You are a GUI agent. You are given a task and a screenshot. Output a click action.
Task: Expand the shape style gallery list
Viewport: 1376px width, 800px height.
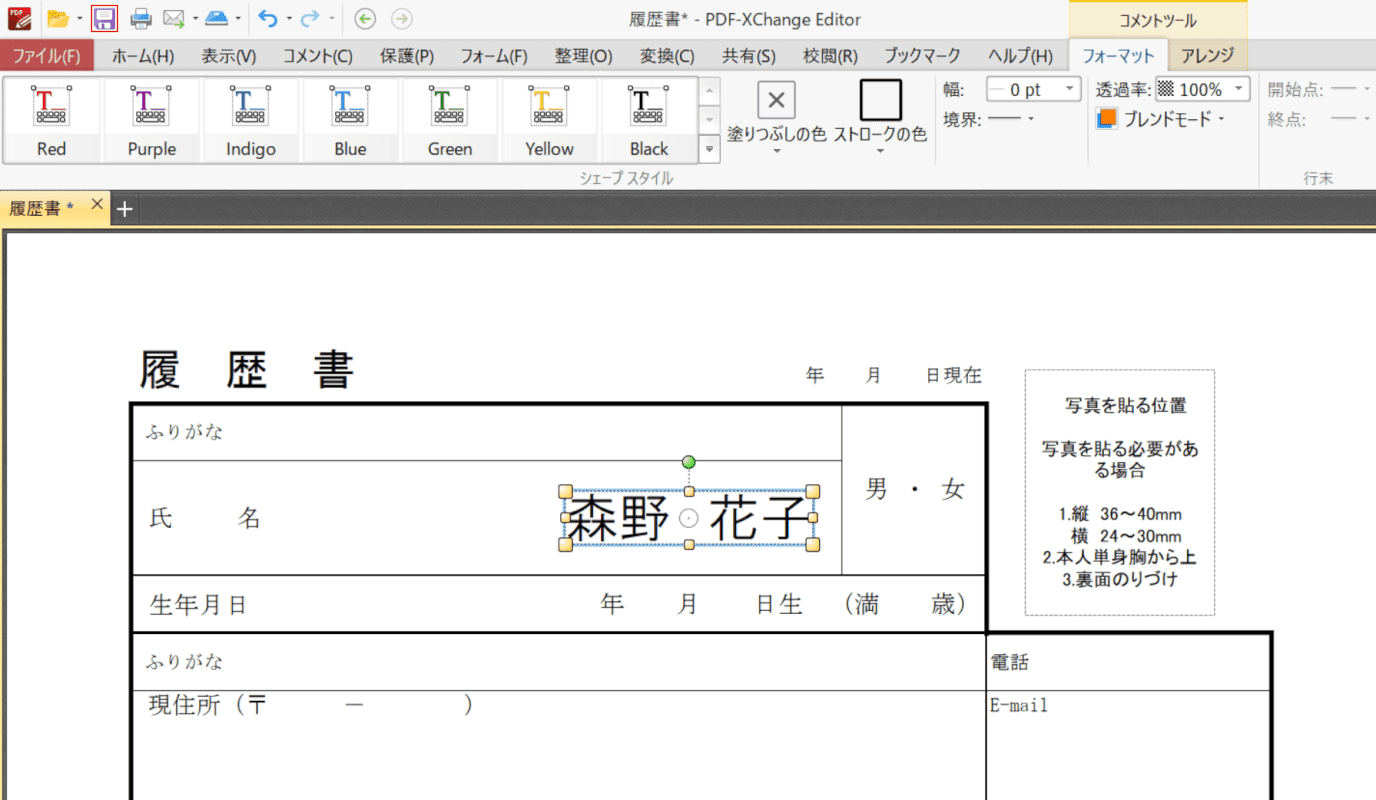[710, 149]
